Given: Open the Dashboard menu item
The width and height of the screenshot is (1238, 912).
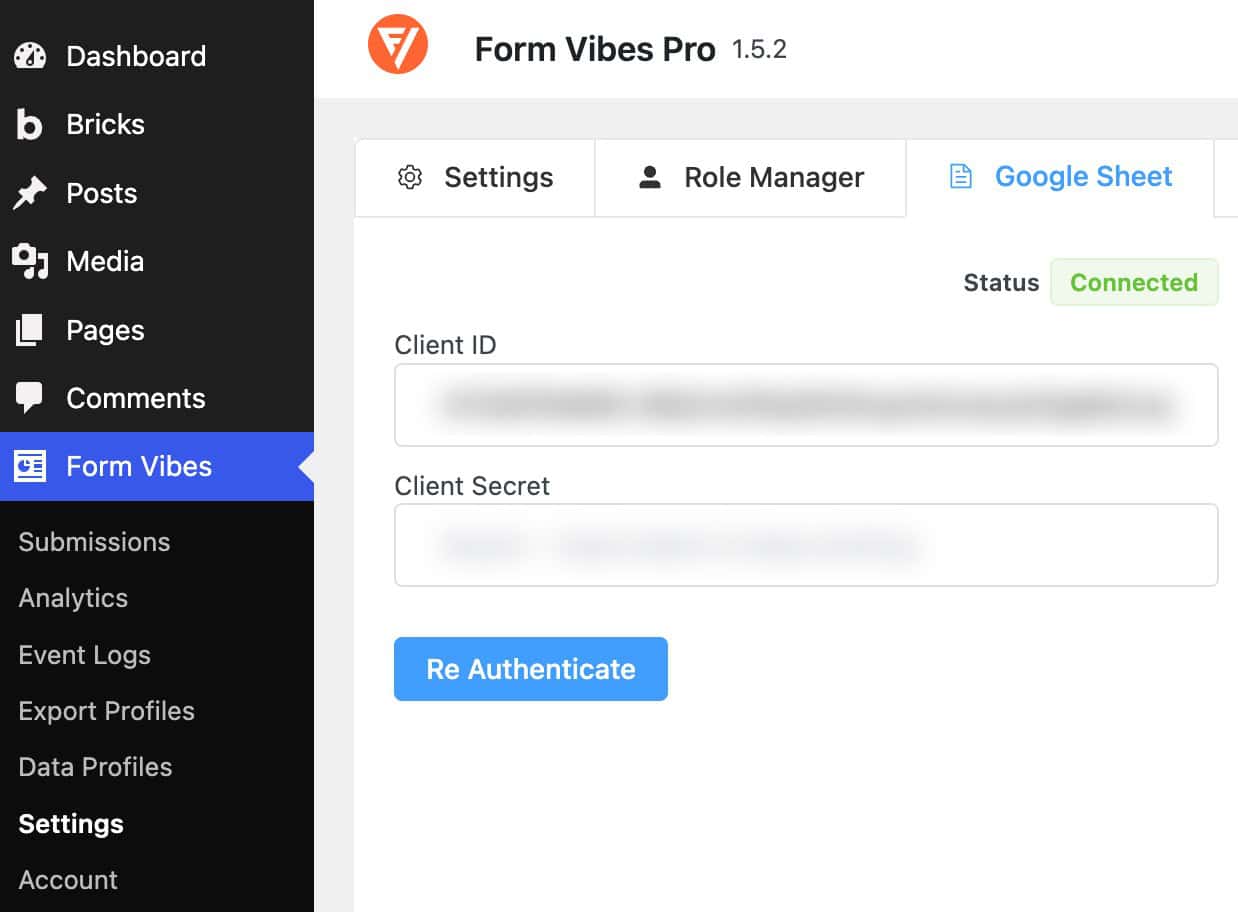Looking at the screenshot, I should tap(157, 56).
